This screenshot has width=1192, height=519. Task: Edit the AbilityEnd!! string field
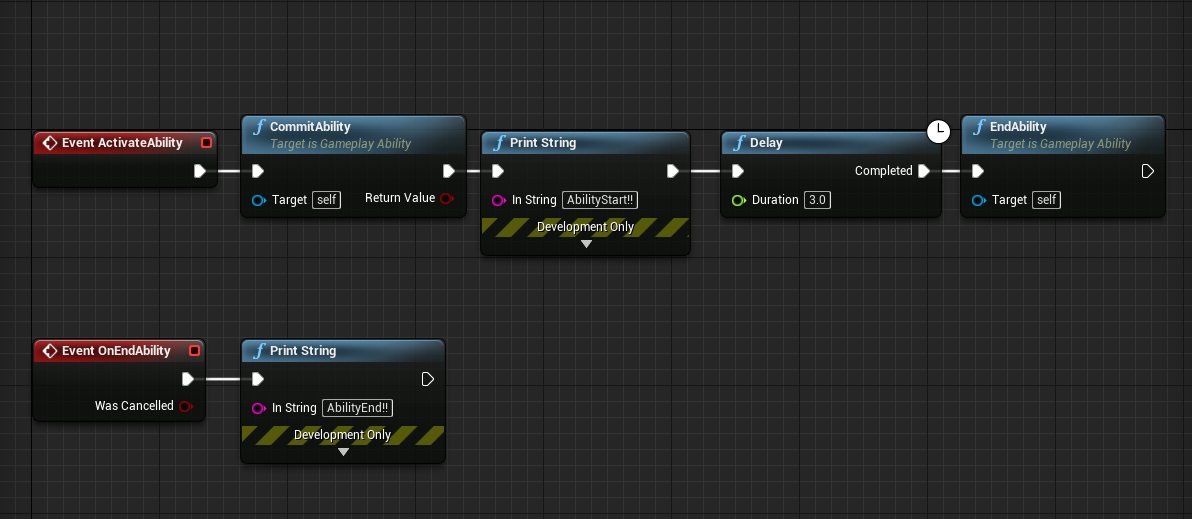click(x=357, y=408)
